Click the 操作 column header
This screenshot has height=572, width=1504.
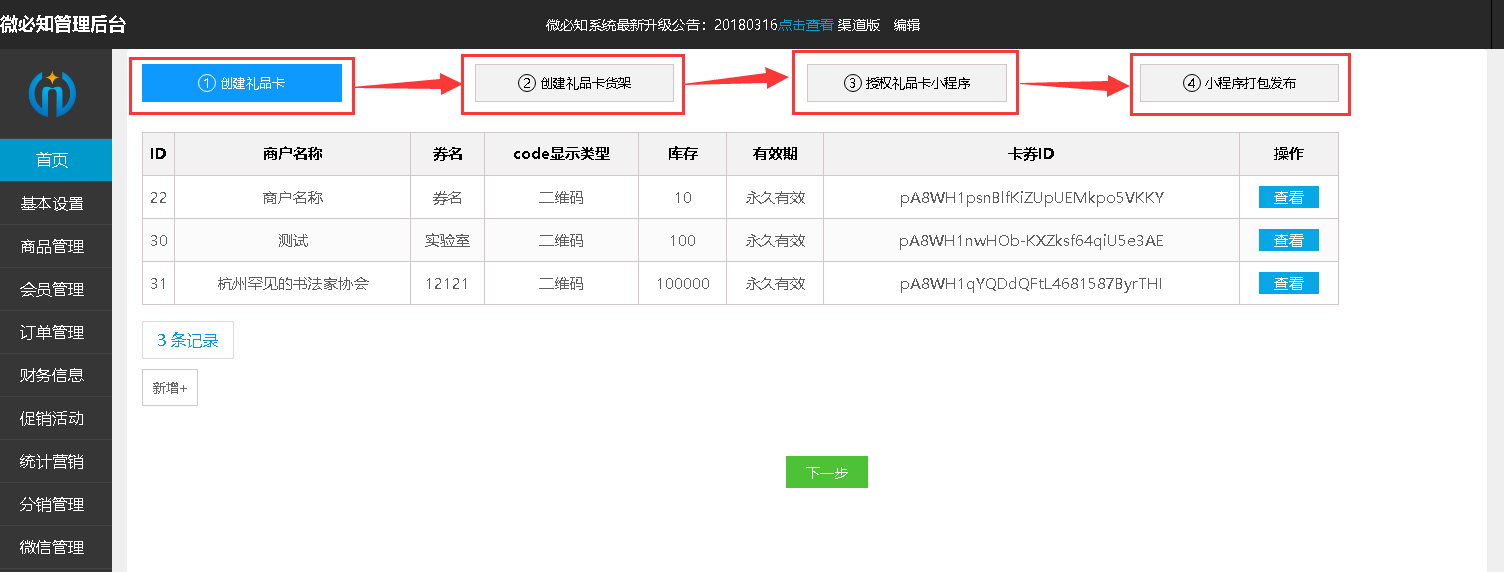pos(1289,154)
